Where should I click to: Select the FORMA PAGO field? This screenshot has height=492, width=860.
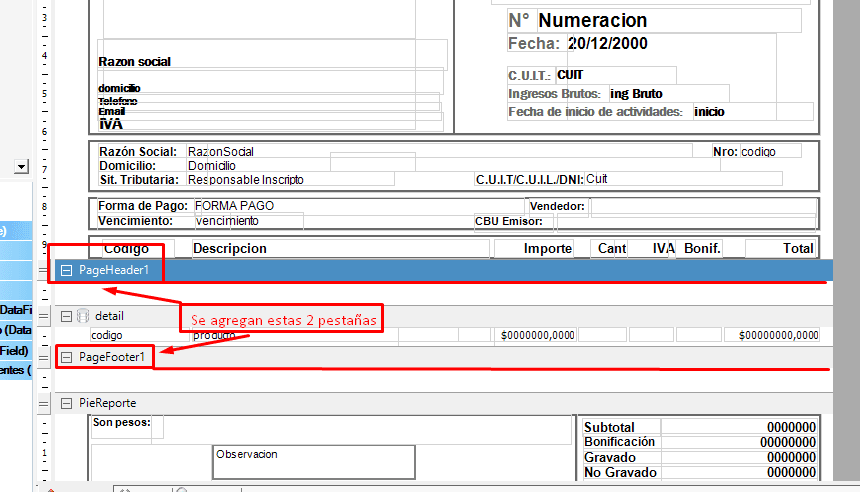click(234, 205)
